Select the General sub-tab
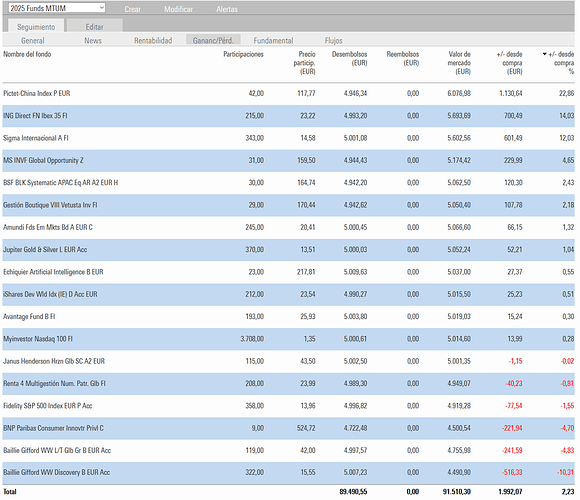 click(x=33, y=41)
